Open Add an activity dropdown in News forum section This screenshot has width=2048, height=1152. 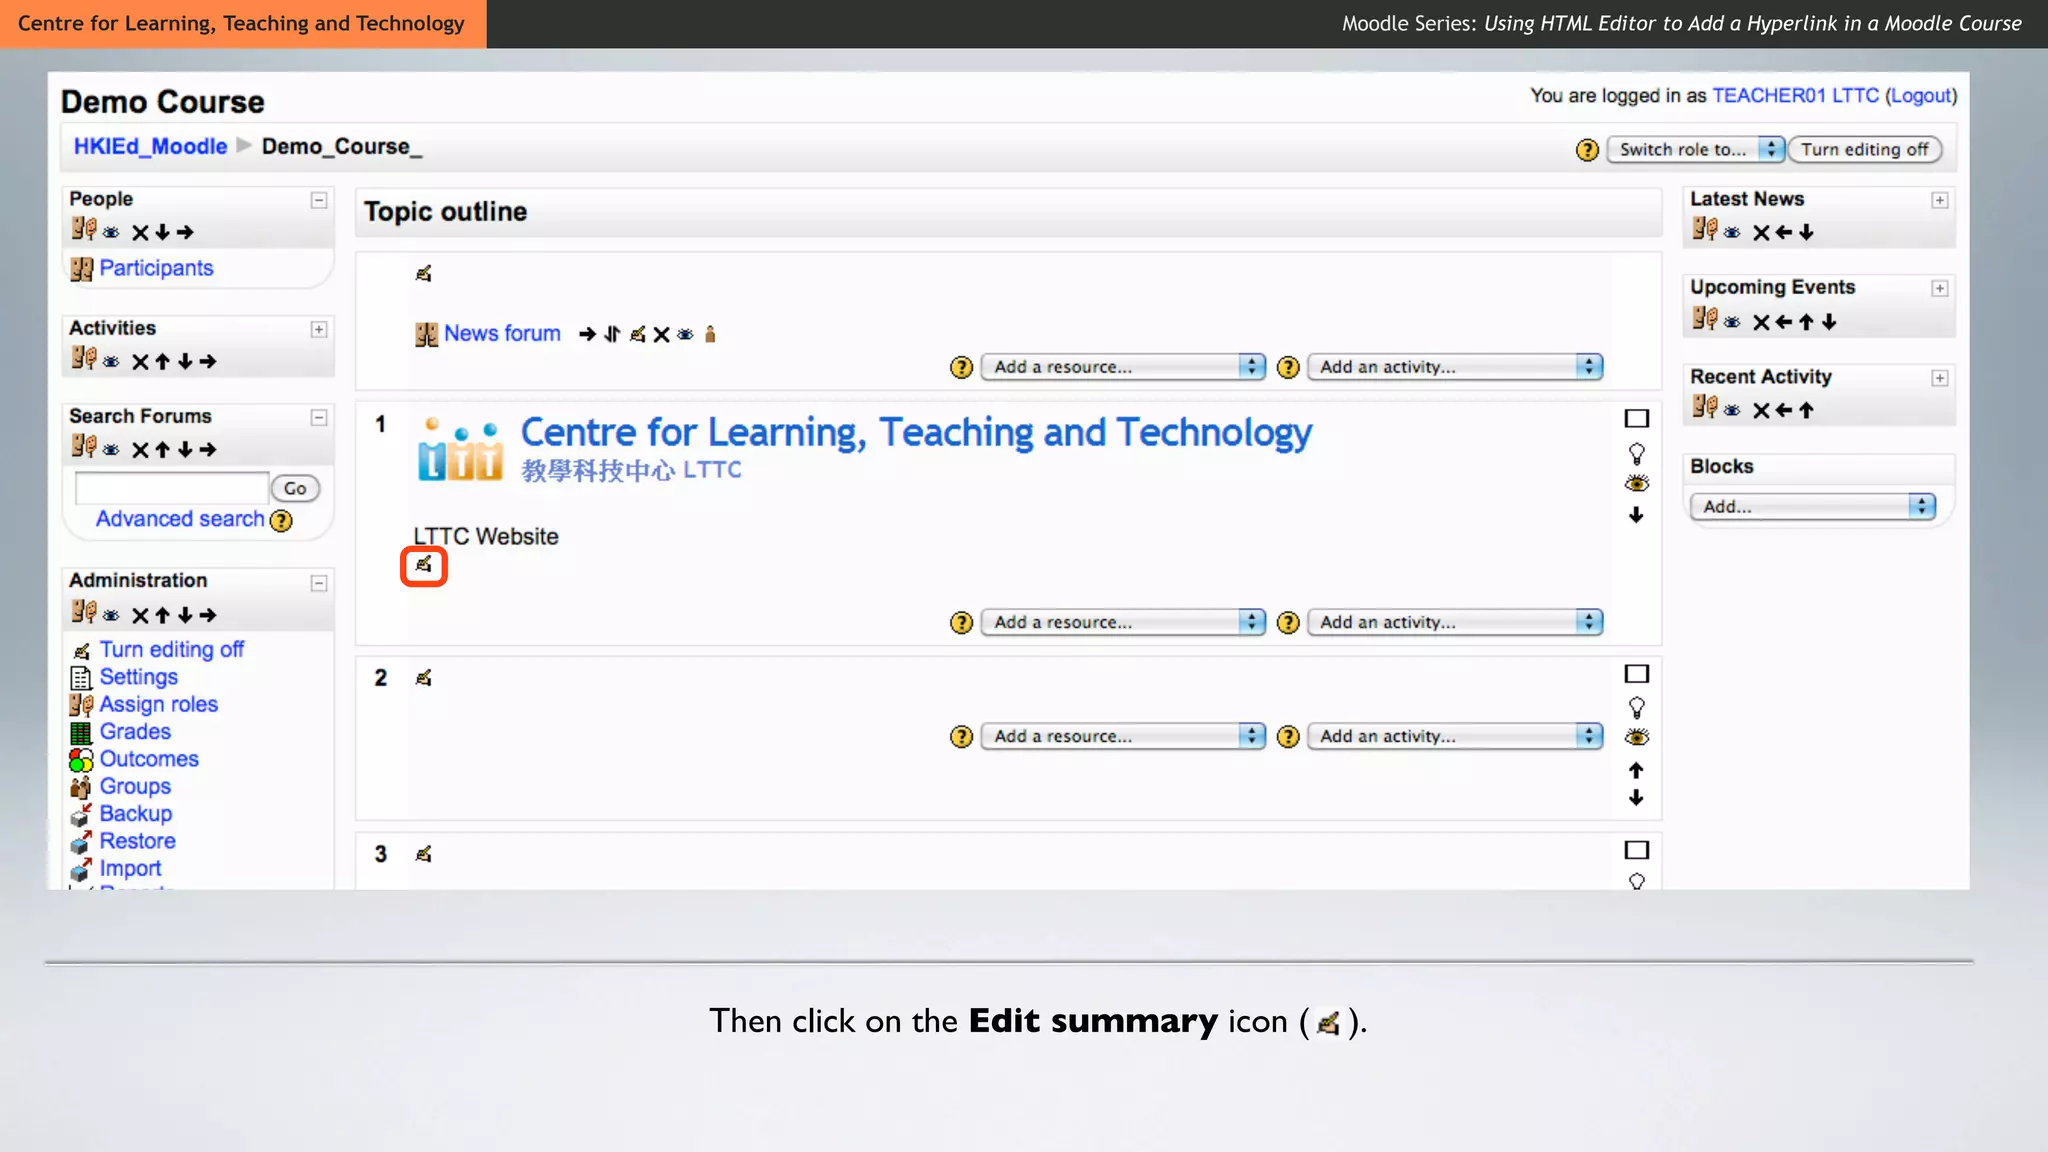point(1455,367)
